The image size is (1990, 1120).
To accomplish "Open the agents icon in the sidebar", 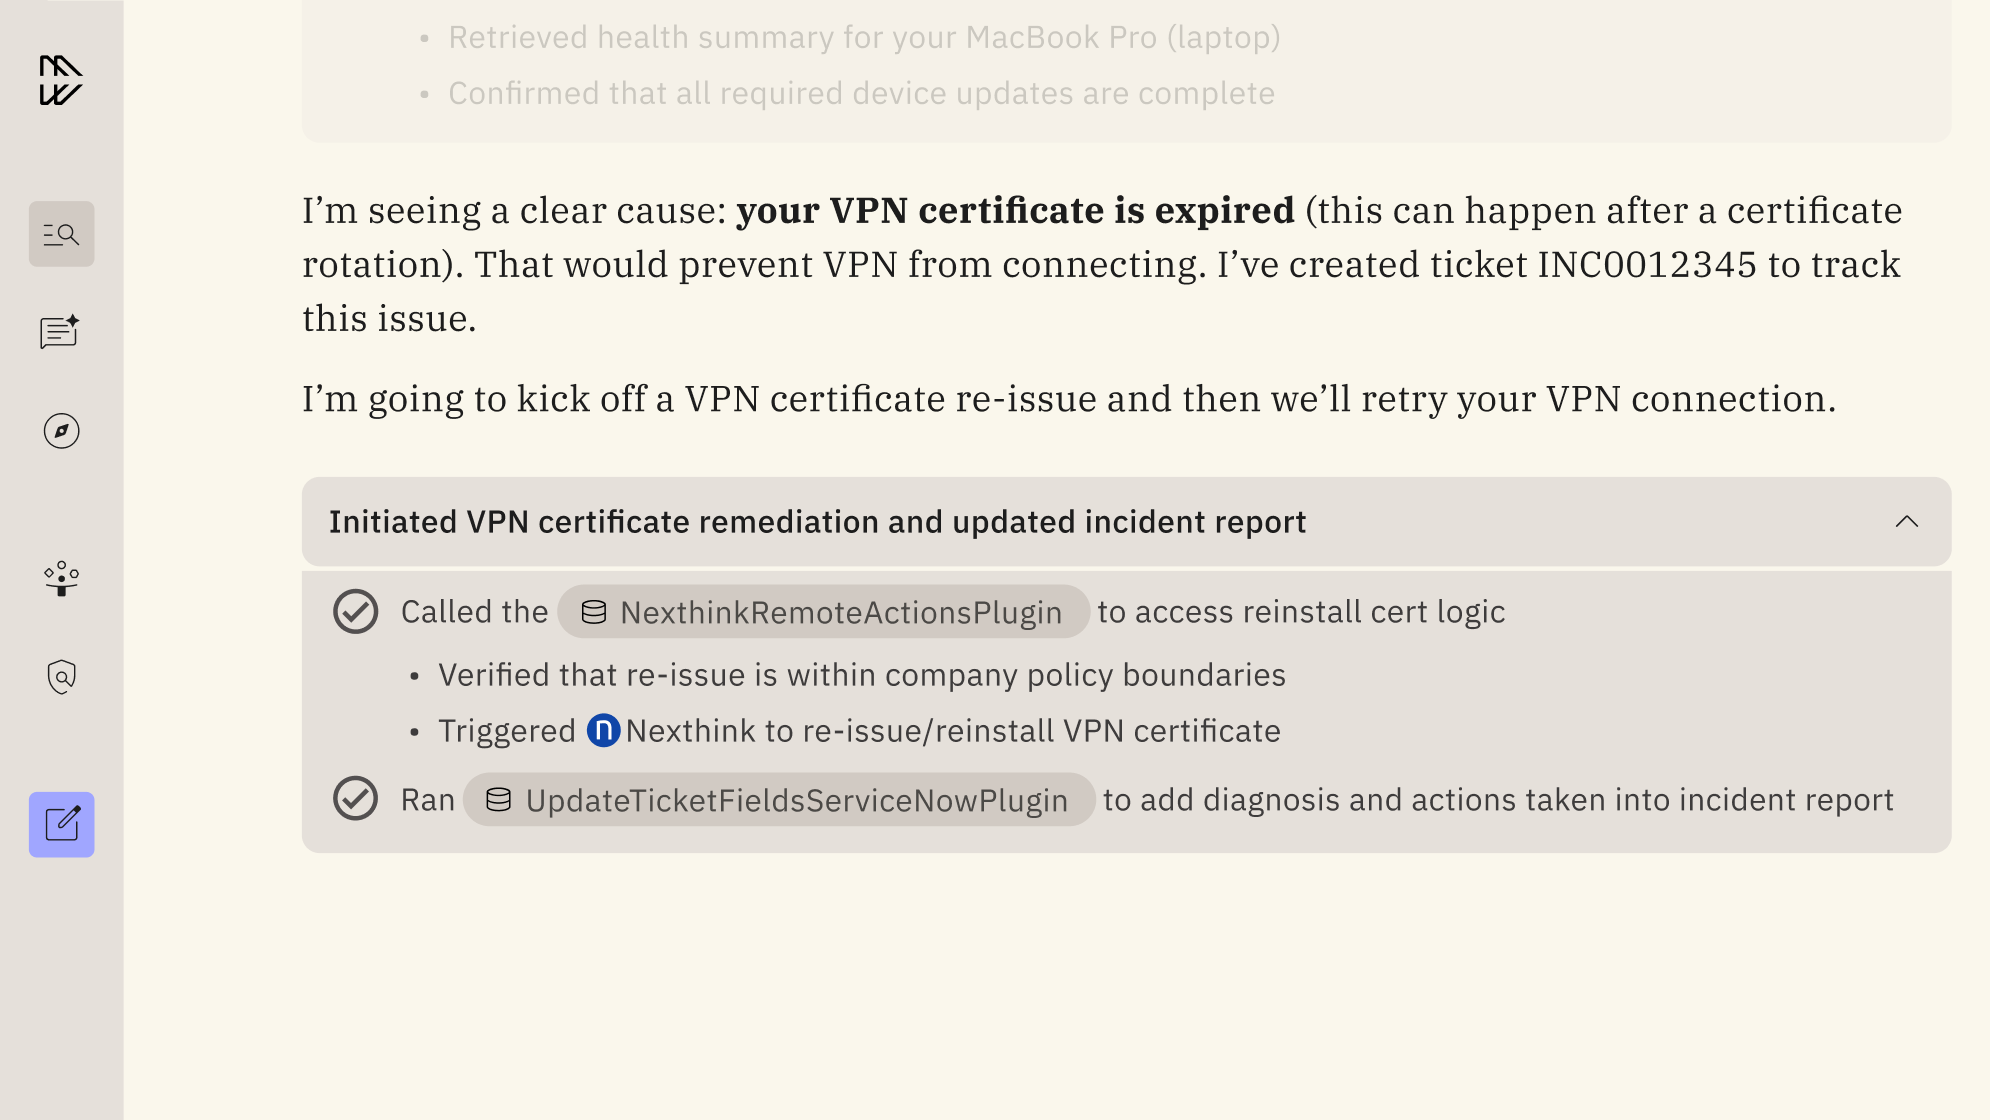I will coord(61,578).
